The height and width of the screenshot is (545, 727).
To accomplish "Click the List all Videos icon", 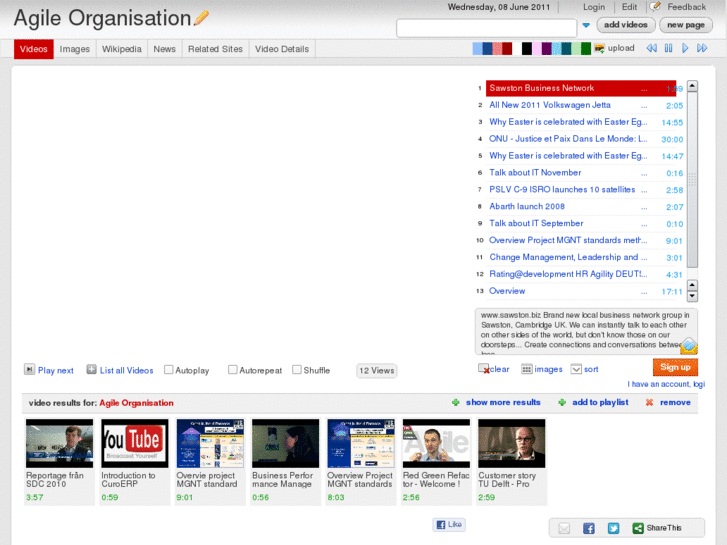I will click(91, 369).
